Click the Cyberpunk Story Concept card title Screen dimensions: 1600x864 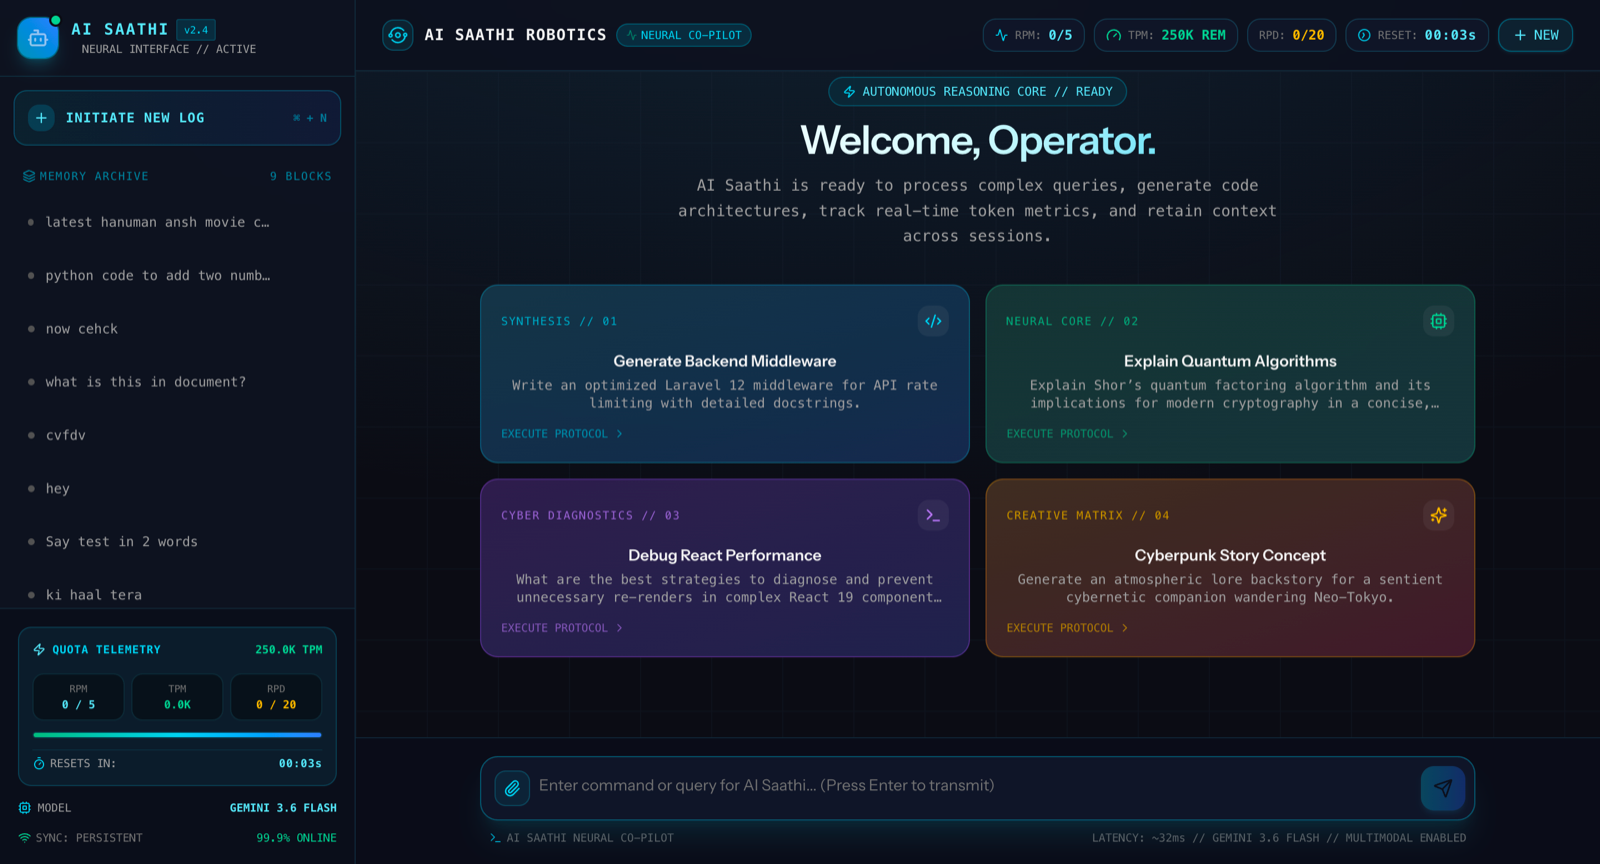[x=1230, y=555]
